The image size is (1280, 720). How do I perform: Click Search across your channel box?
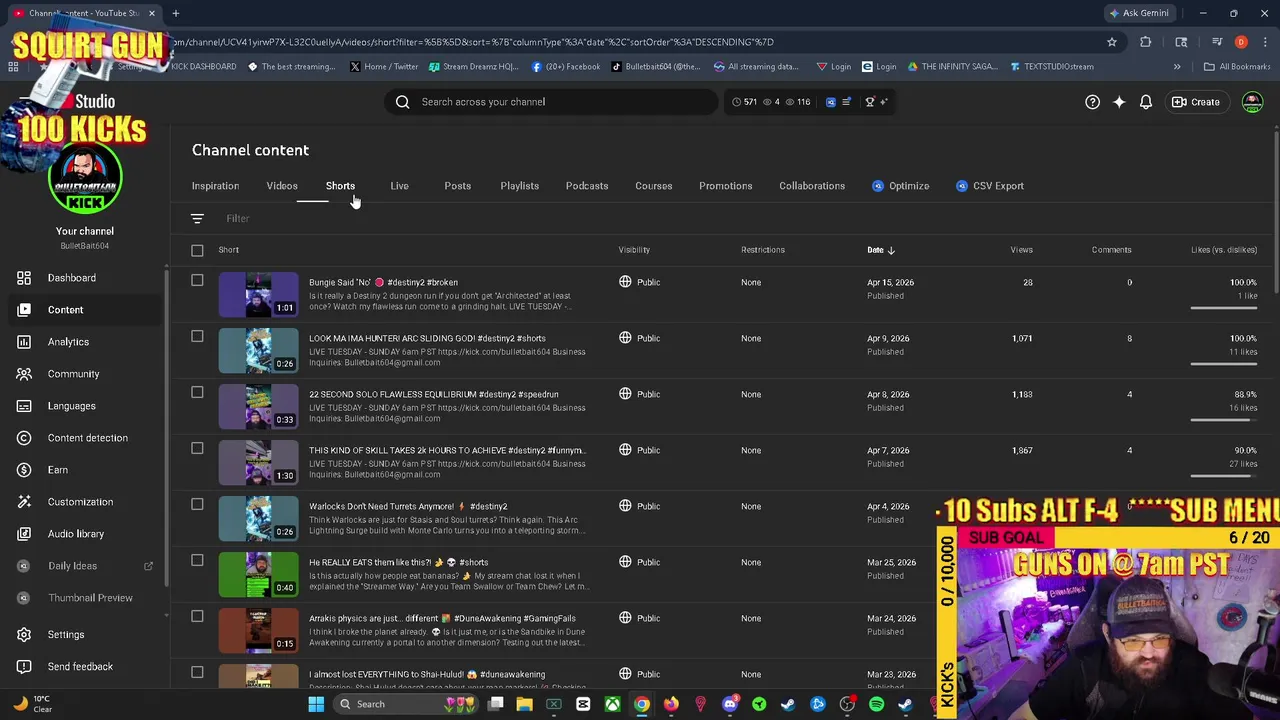pos(550,102)
